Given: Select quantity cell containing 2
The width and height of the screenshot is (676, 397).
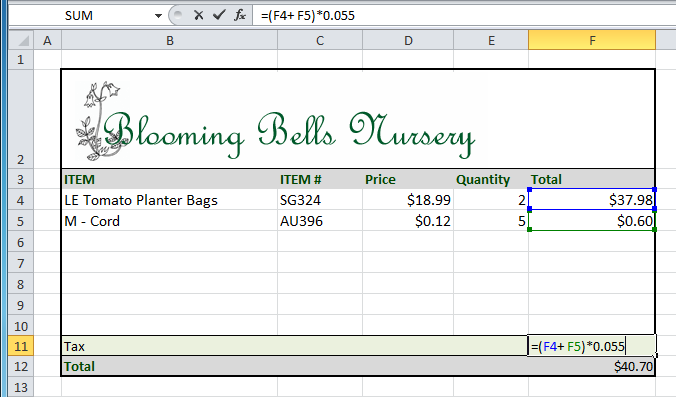Looking at the screenshot, I should (x=491, y=200).
